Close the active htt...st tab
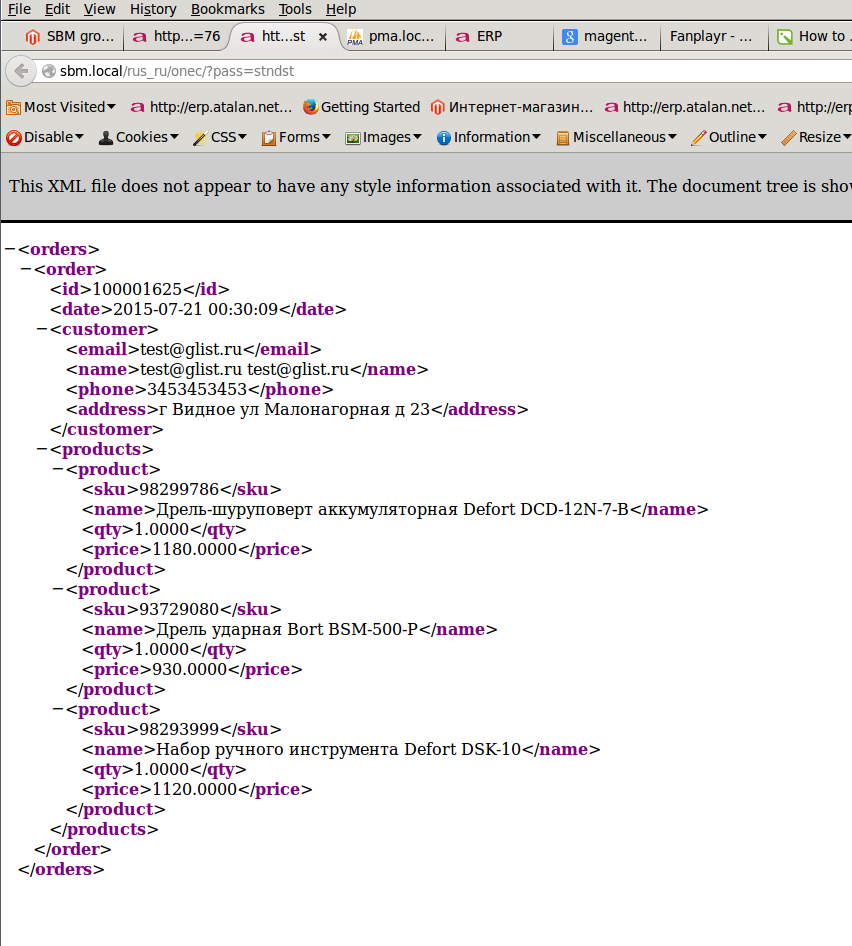The height and width of the screenshot is (946, 852). click(323, 37)
